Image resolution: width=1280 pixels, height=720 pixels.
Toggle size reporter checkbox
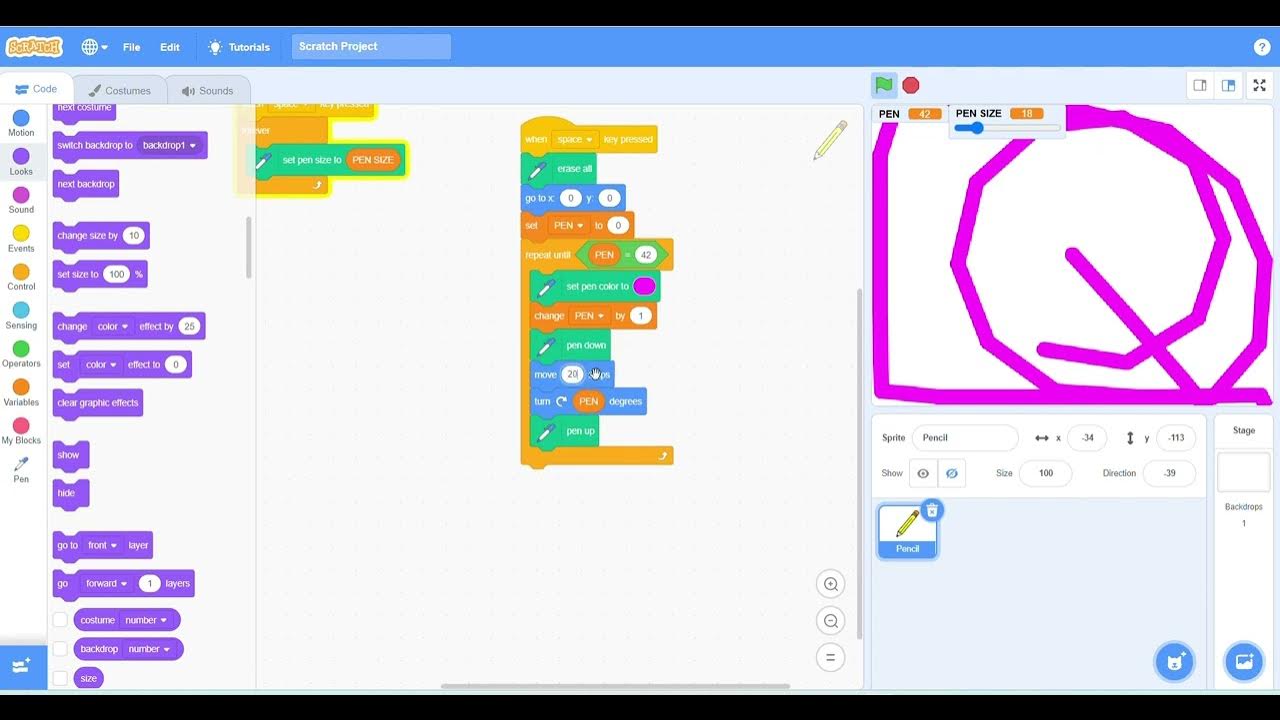click(x=60, y=678)
